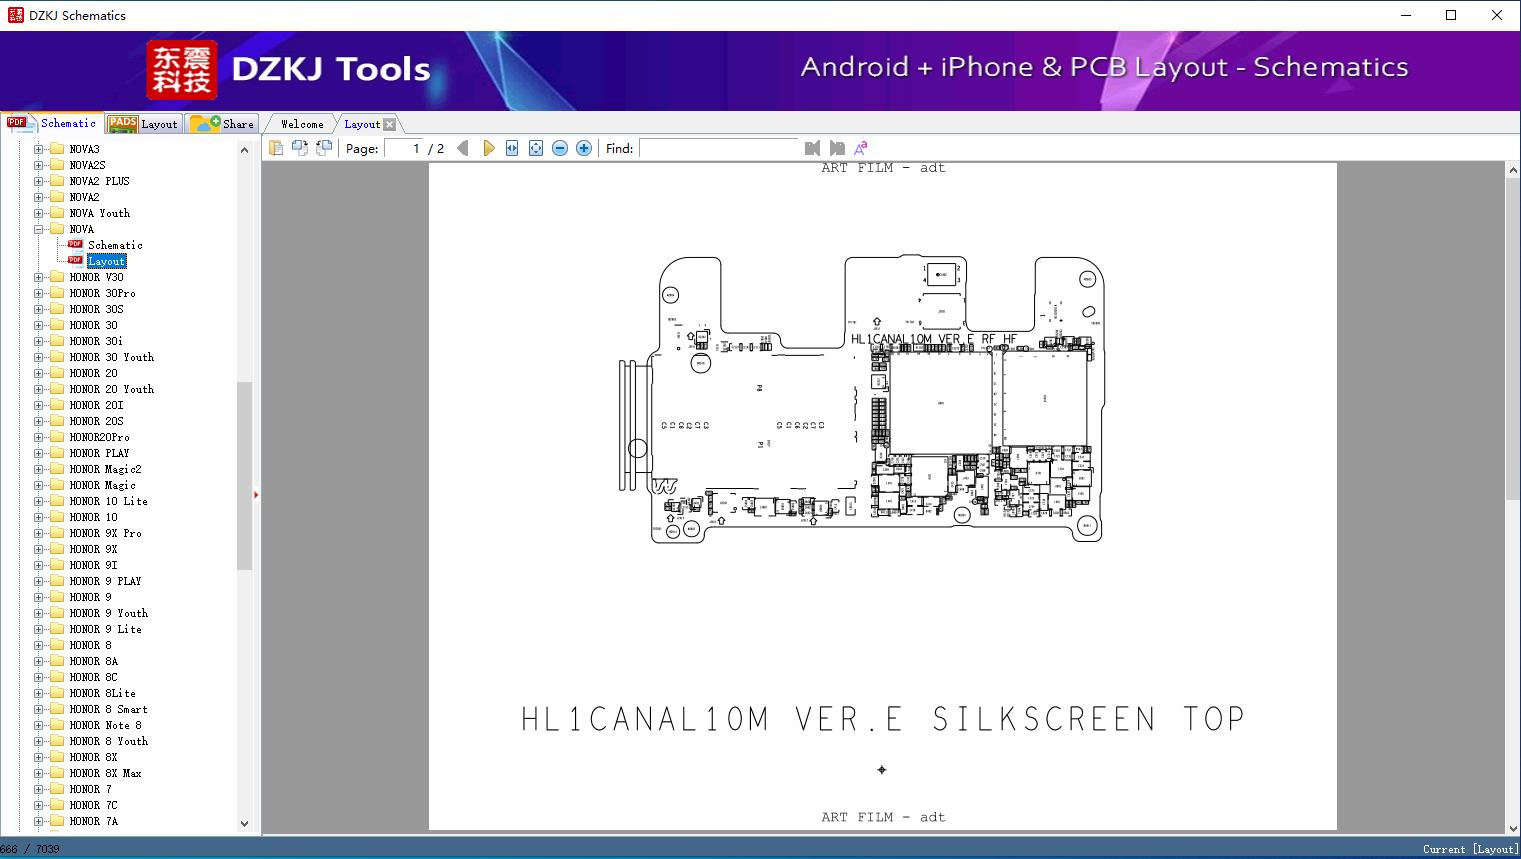The height and width of the screenshot is (859, 1521).
Task: Zoom out of the layout drawing
Action: coord(560,148)
